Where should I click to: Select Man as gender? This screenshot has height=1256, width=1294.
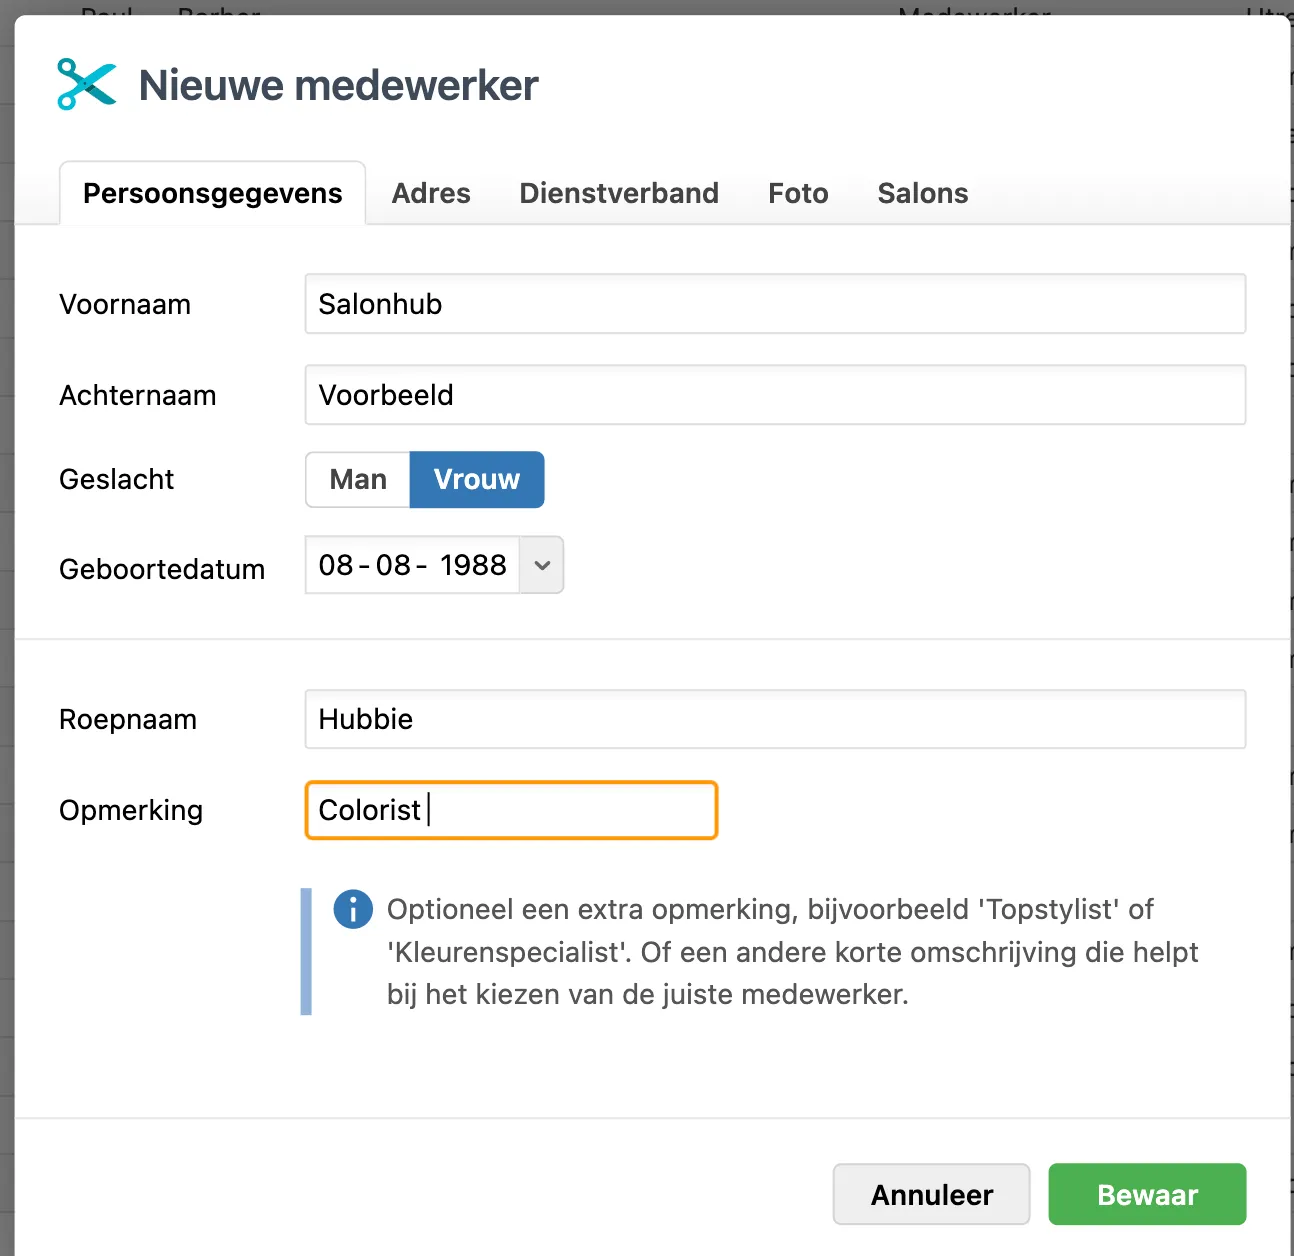358,480
